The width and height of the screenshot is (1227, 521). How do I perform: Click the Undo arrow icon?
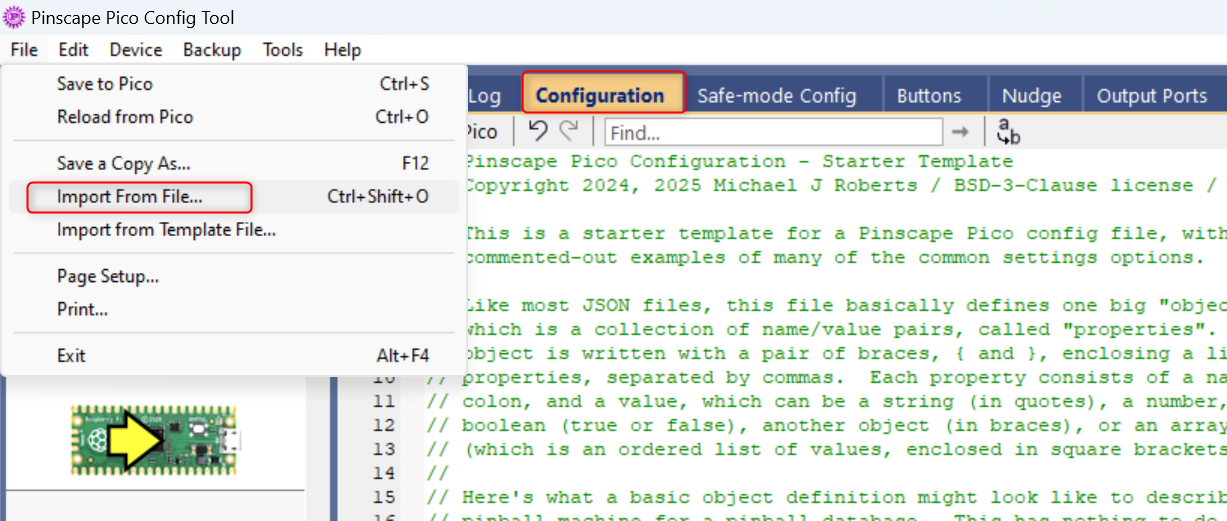pyautogui.click(x=539, y=131)
